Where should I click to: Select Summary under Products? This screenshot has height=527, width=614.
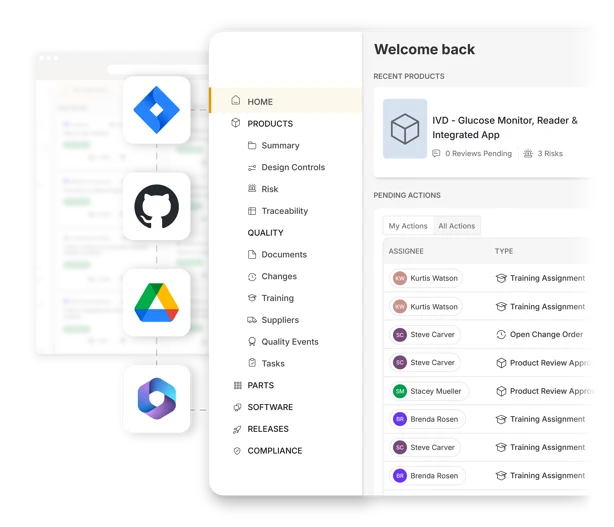280,146
